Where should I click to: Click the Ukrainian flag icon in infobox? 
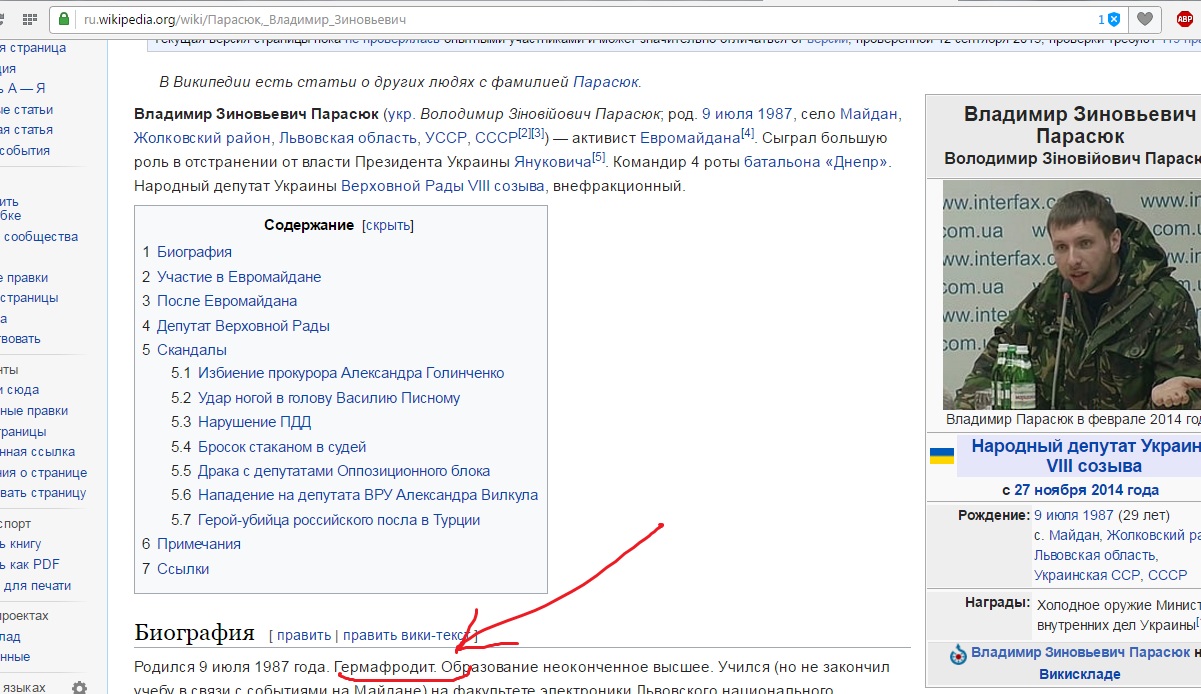coord(941,456)
